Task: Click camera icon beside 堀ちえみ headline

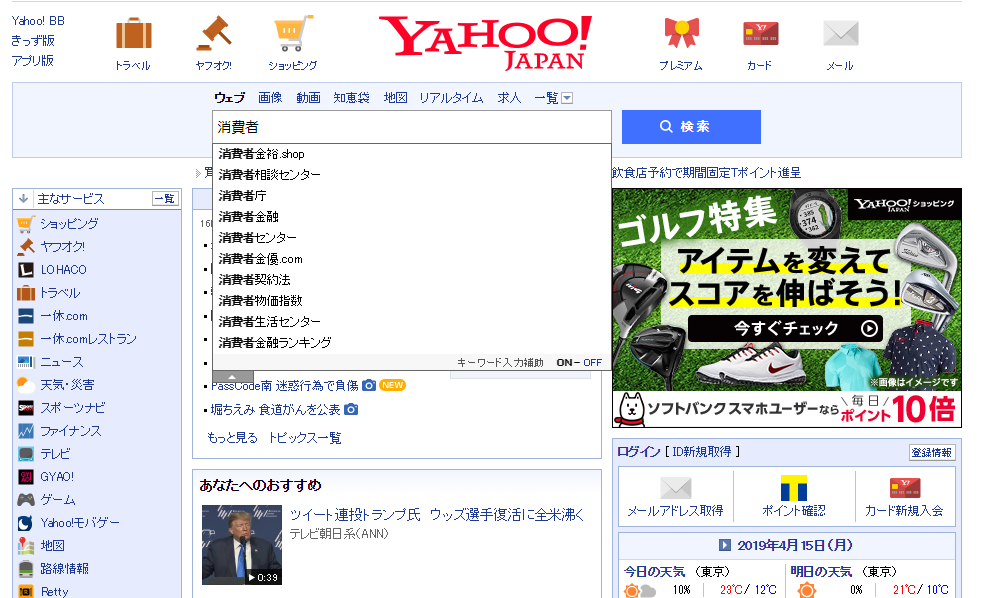Action: pos(352,409)
